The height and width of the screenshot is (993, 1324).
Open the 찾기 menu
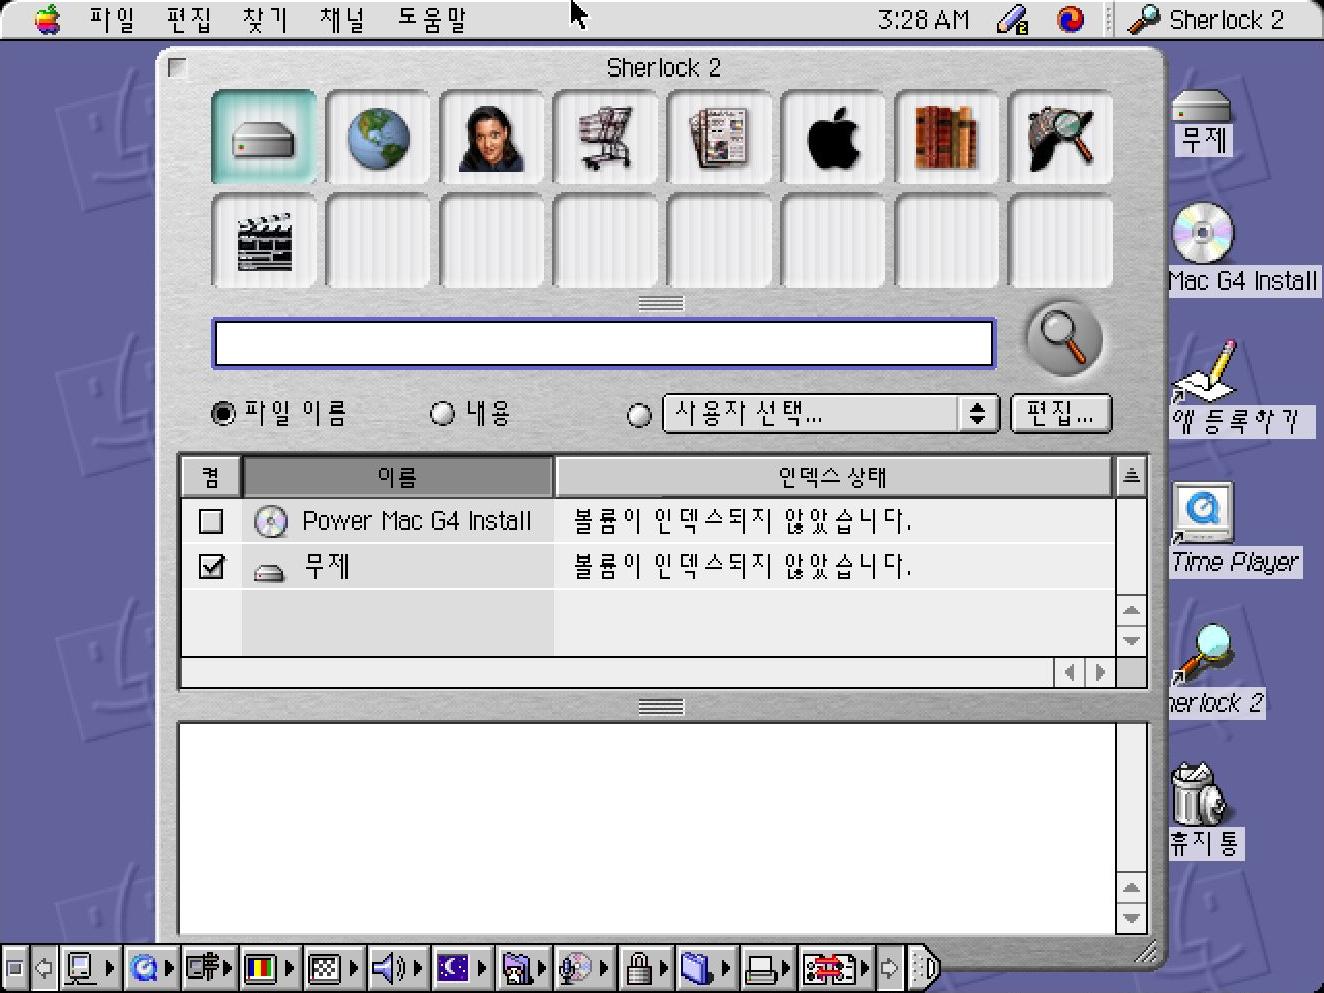265,19
